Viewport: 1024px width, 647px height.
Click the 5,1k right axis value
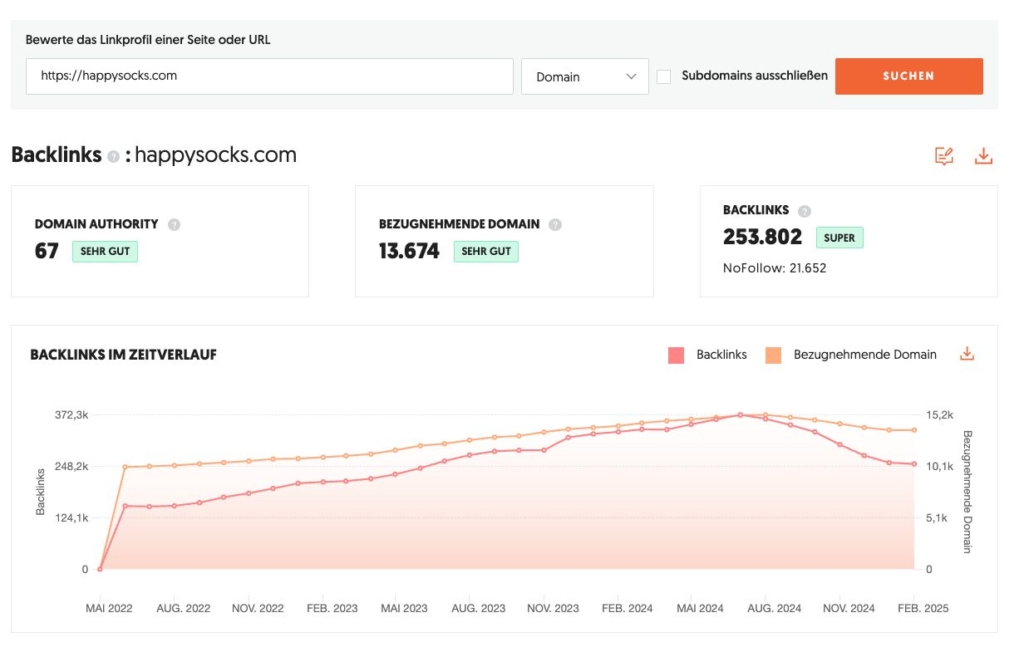936,518
